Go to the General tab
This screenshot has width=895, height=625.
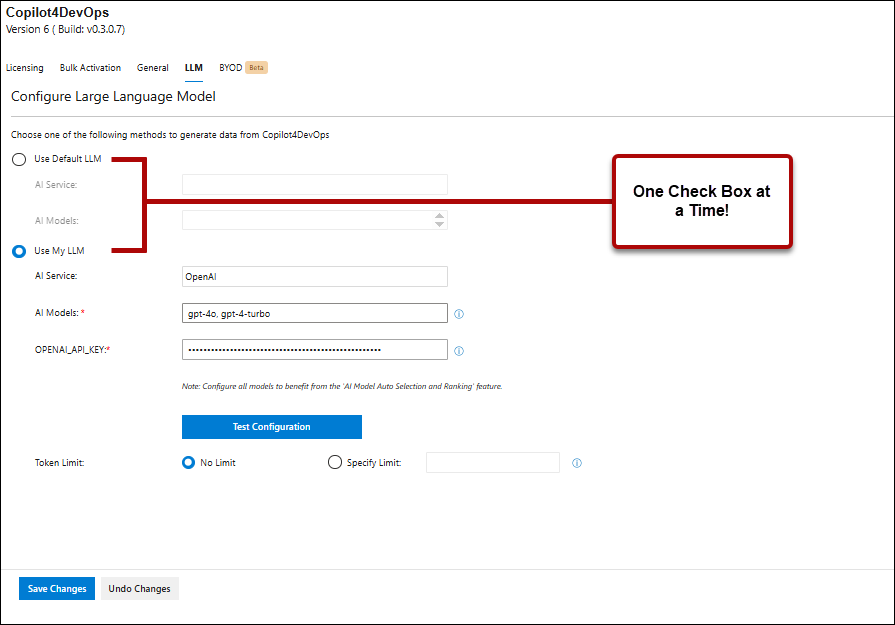click(153, 68)
